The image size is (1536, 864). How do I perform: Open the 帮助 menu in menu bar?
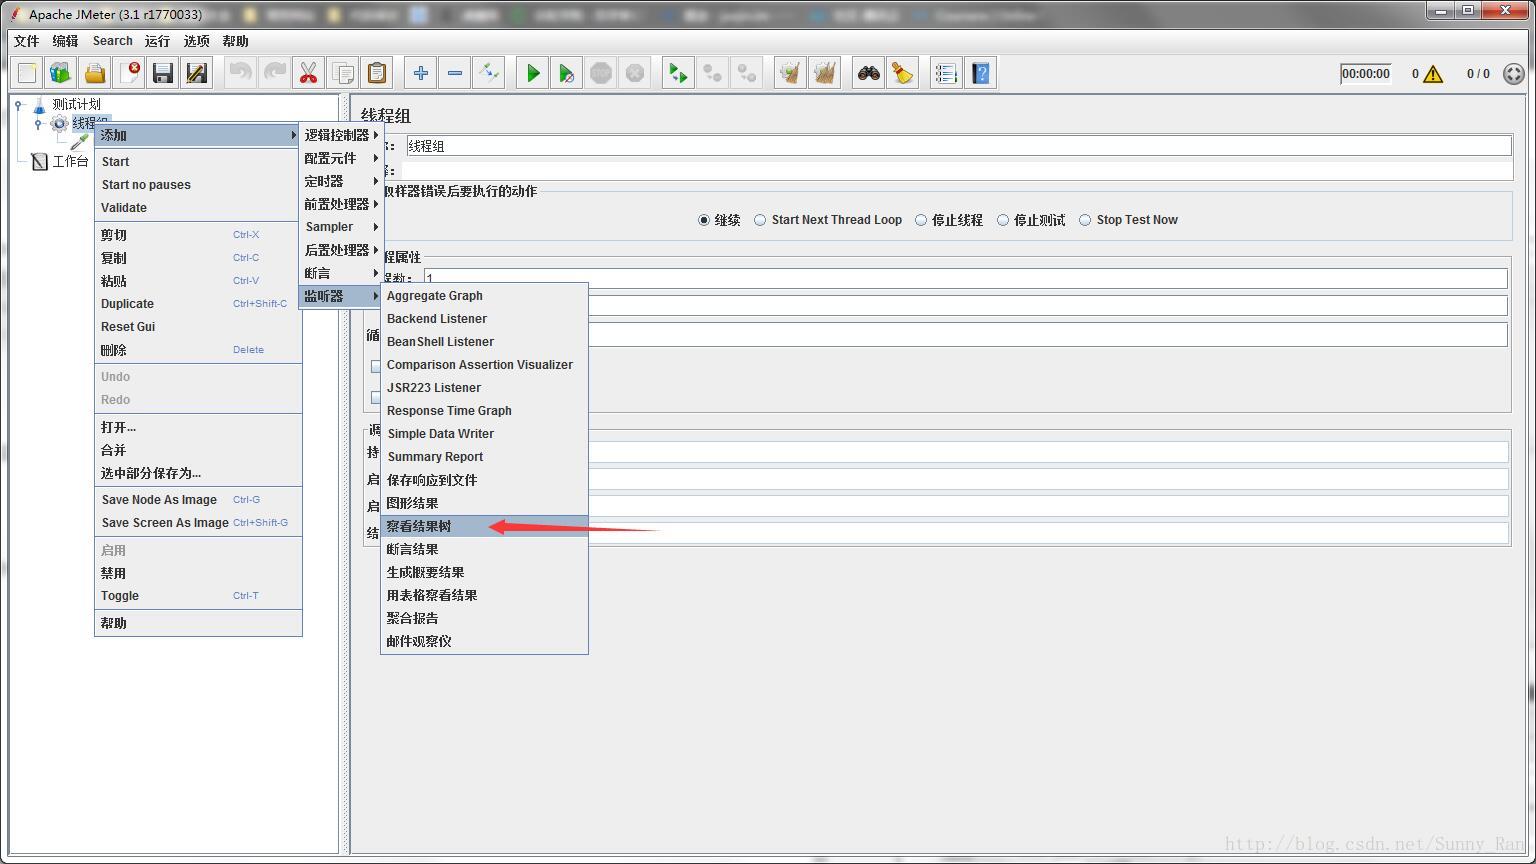tap(235, 41)
